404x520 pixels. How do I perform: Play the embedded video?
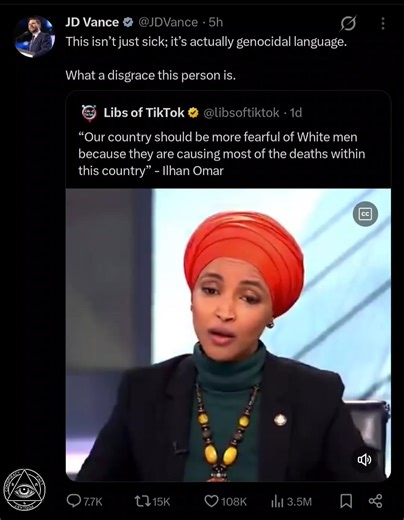point(228,335)
